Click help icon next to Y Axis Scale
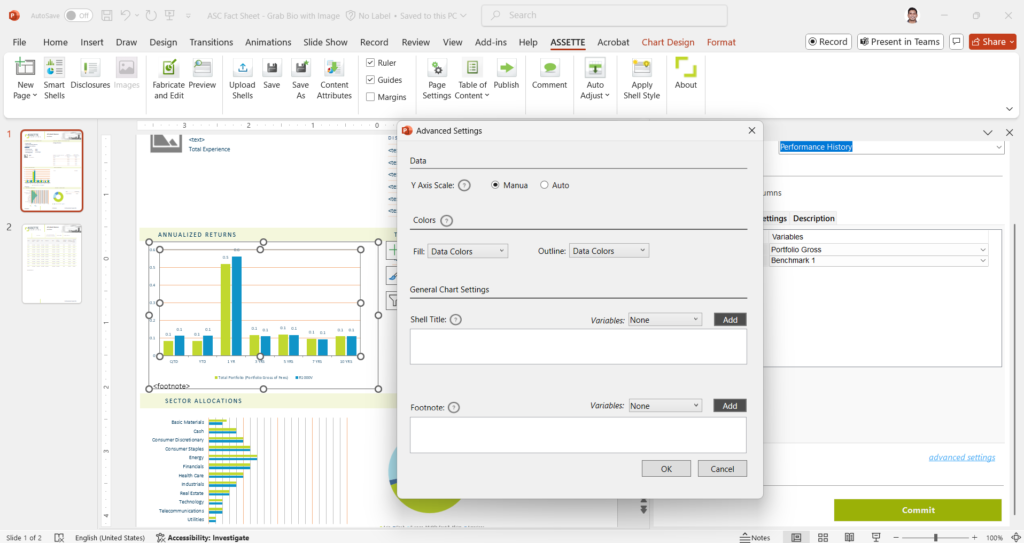The height and width of the screenshot is (543, 1024). tap(464, 186)
